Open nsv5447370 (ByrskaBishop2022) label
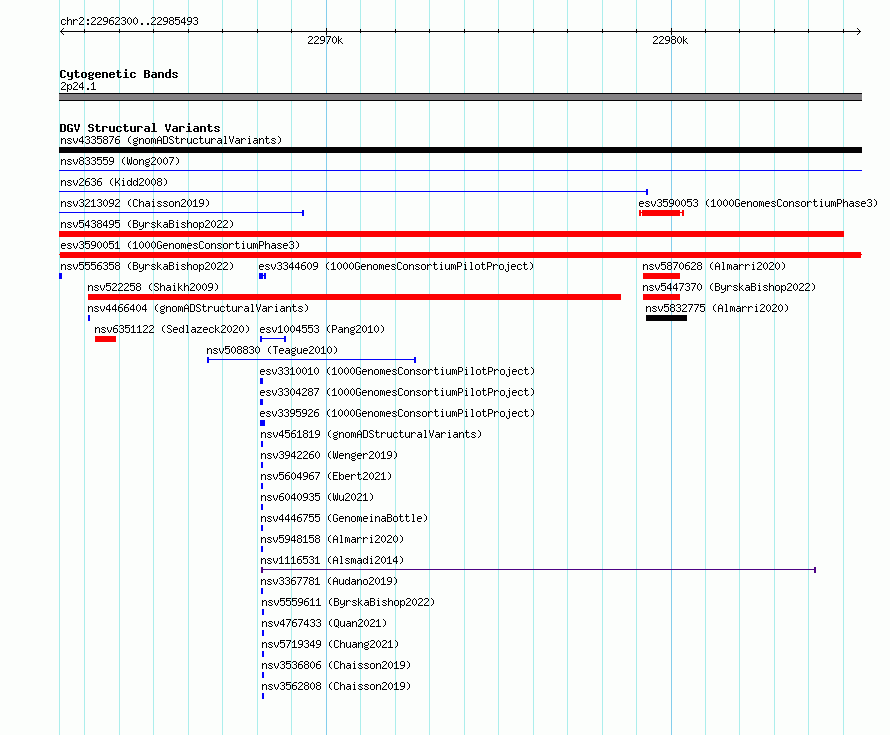The image size is (890, 735). tap(729, 287)
